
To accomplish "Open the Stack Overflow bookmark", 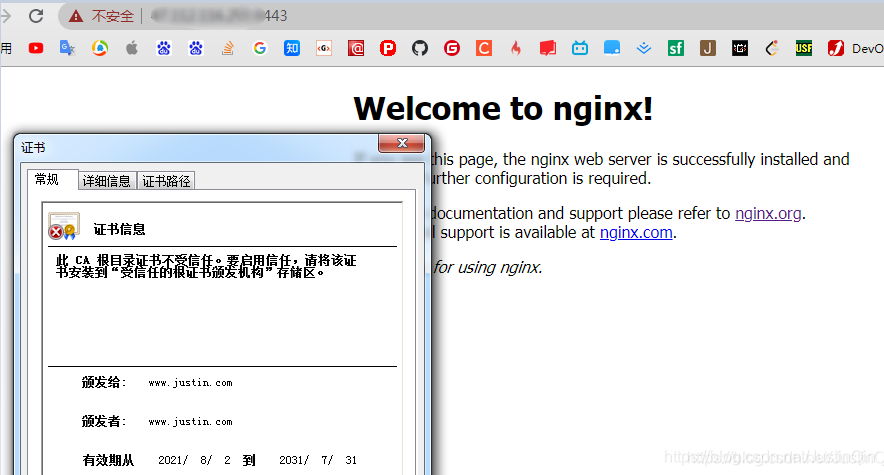I will point(228,48).
